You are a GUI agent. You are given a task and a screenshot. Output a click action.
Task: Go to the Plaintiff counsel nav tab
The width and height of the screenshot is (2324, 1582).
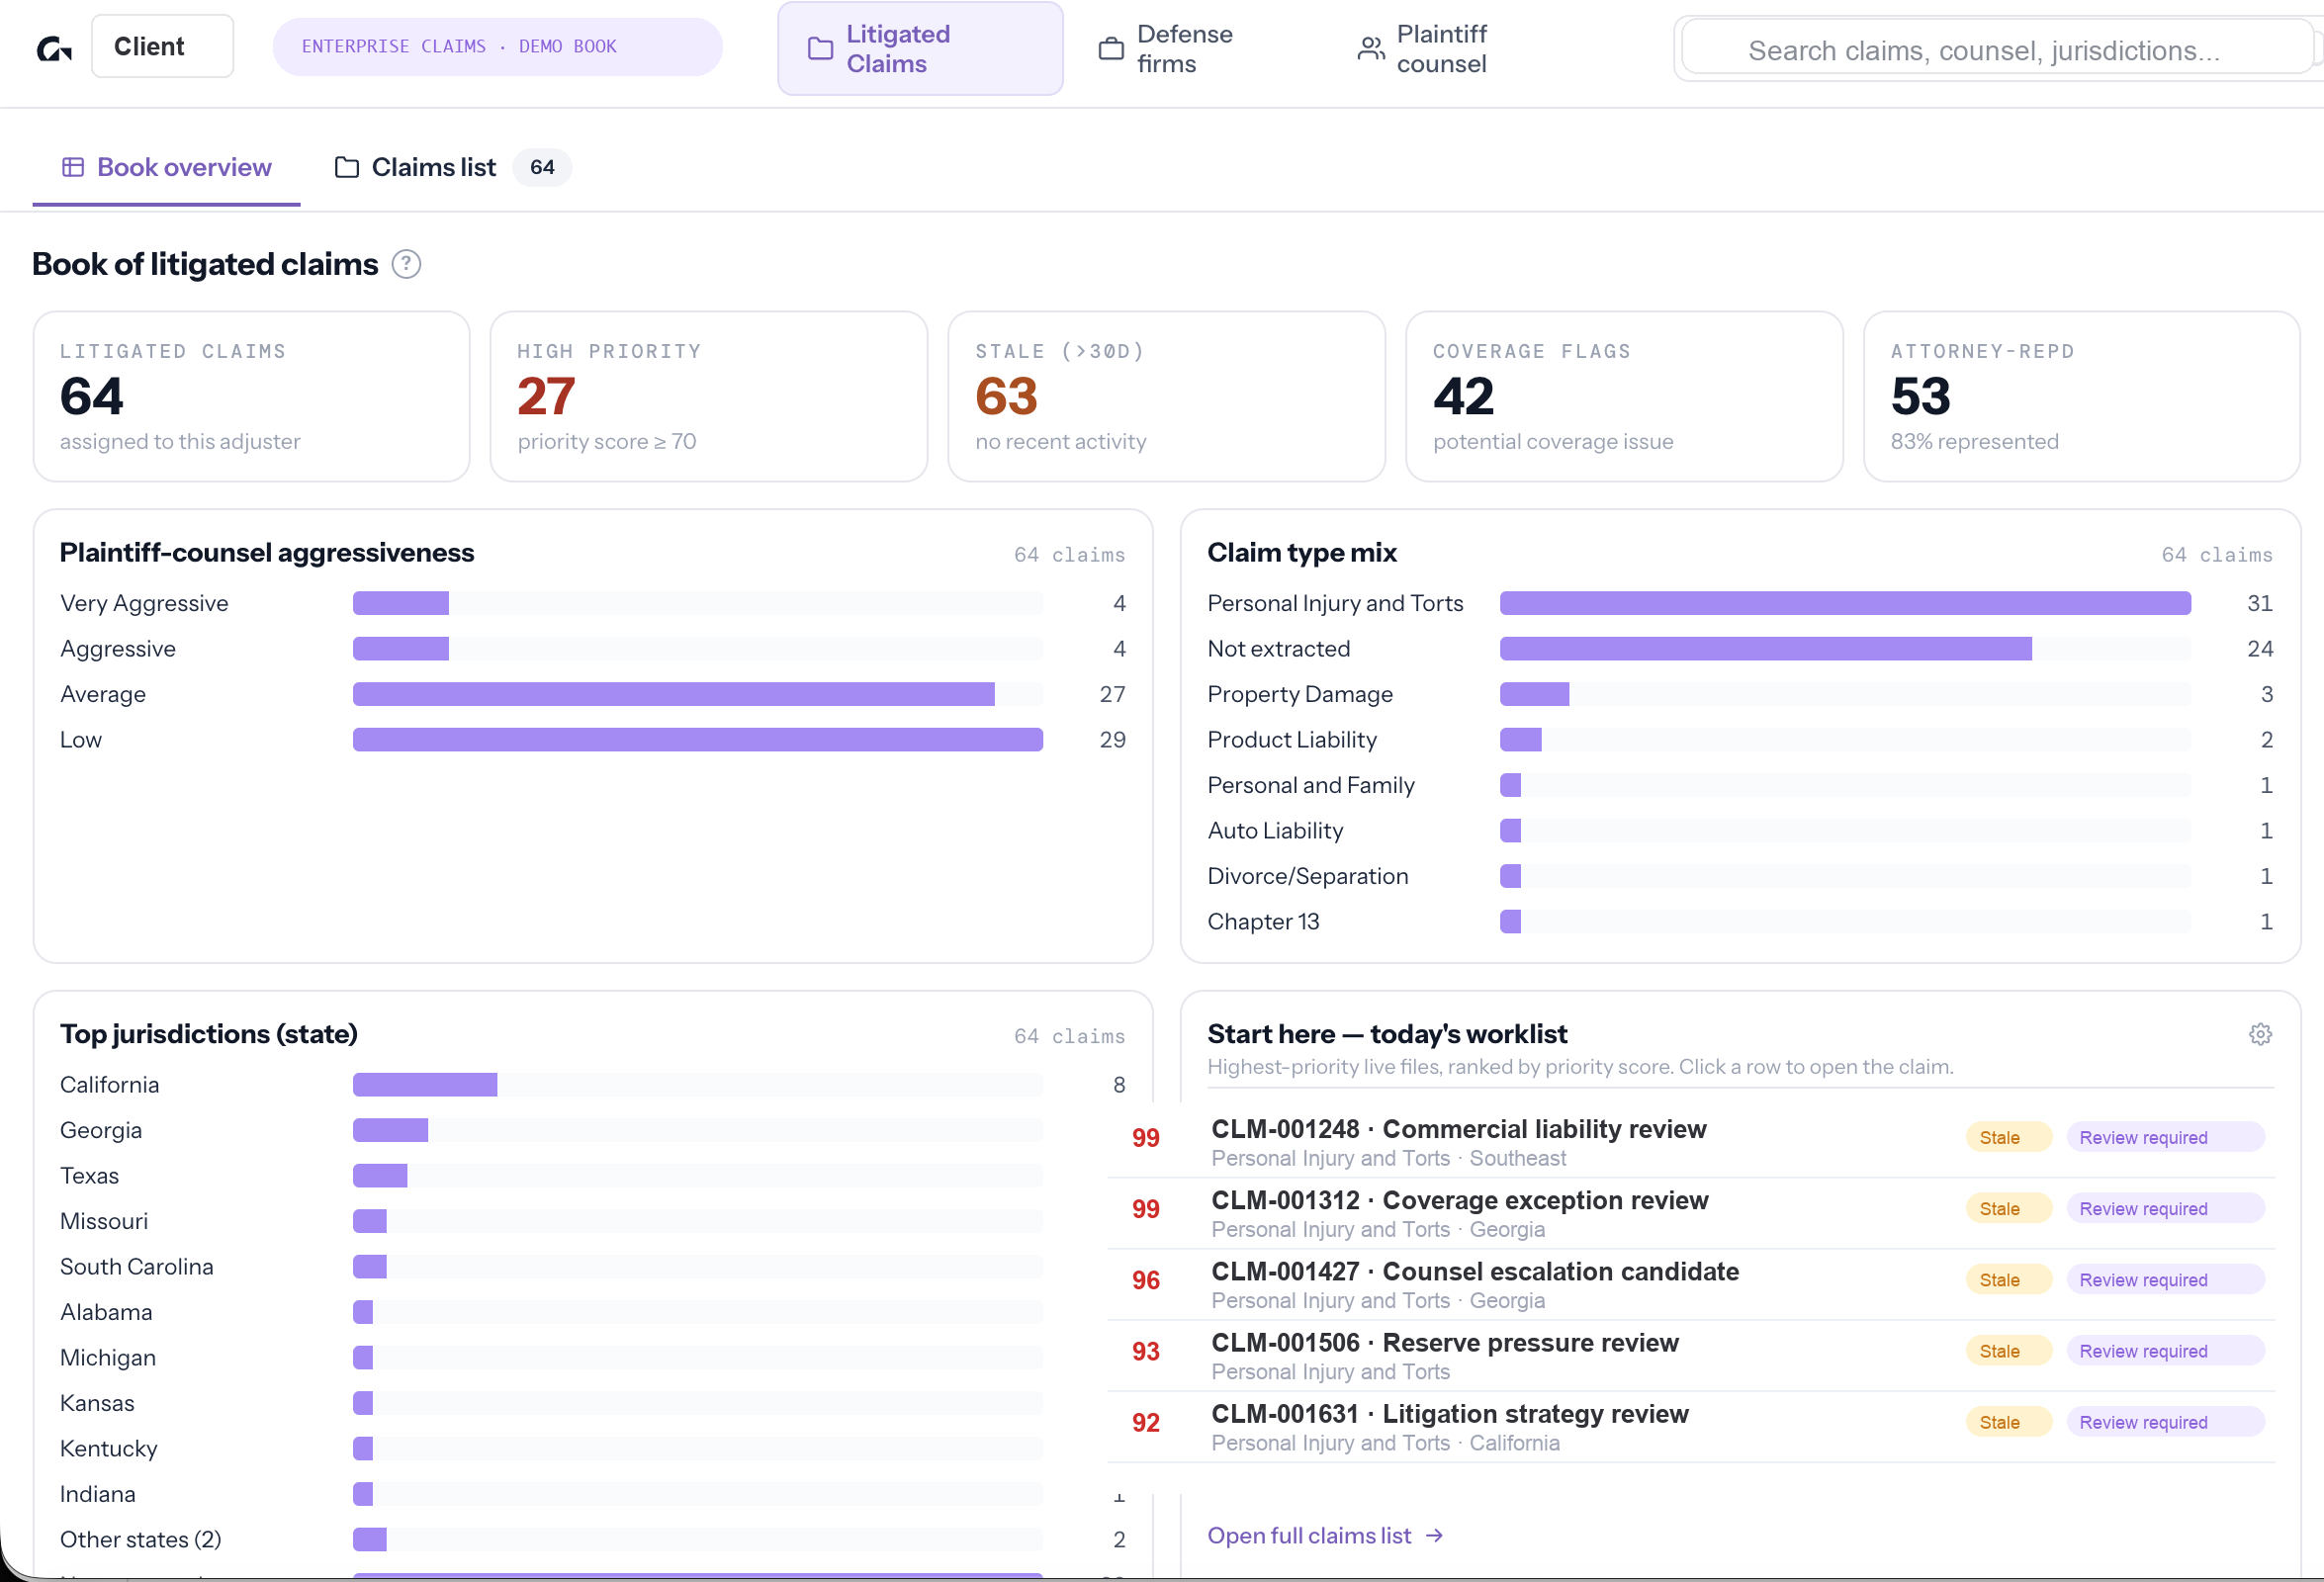[x=1442, y=48]
